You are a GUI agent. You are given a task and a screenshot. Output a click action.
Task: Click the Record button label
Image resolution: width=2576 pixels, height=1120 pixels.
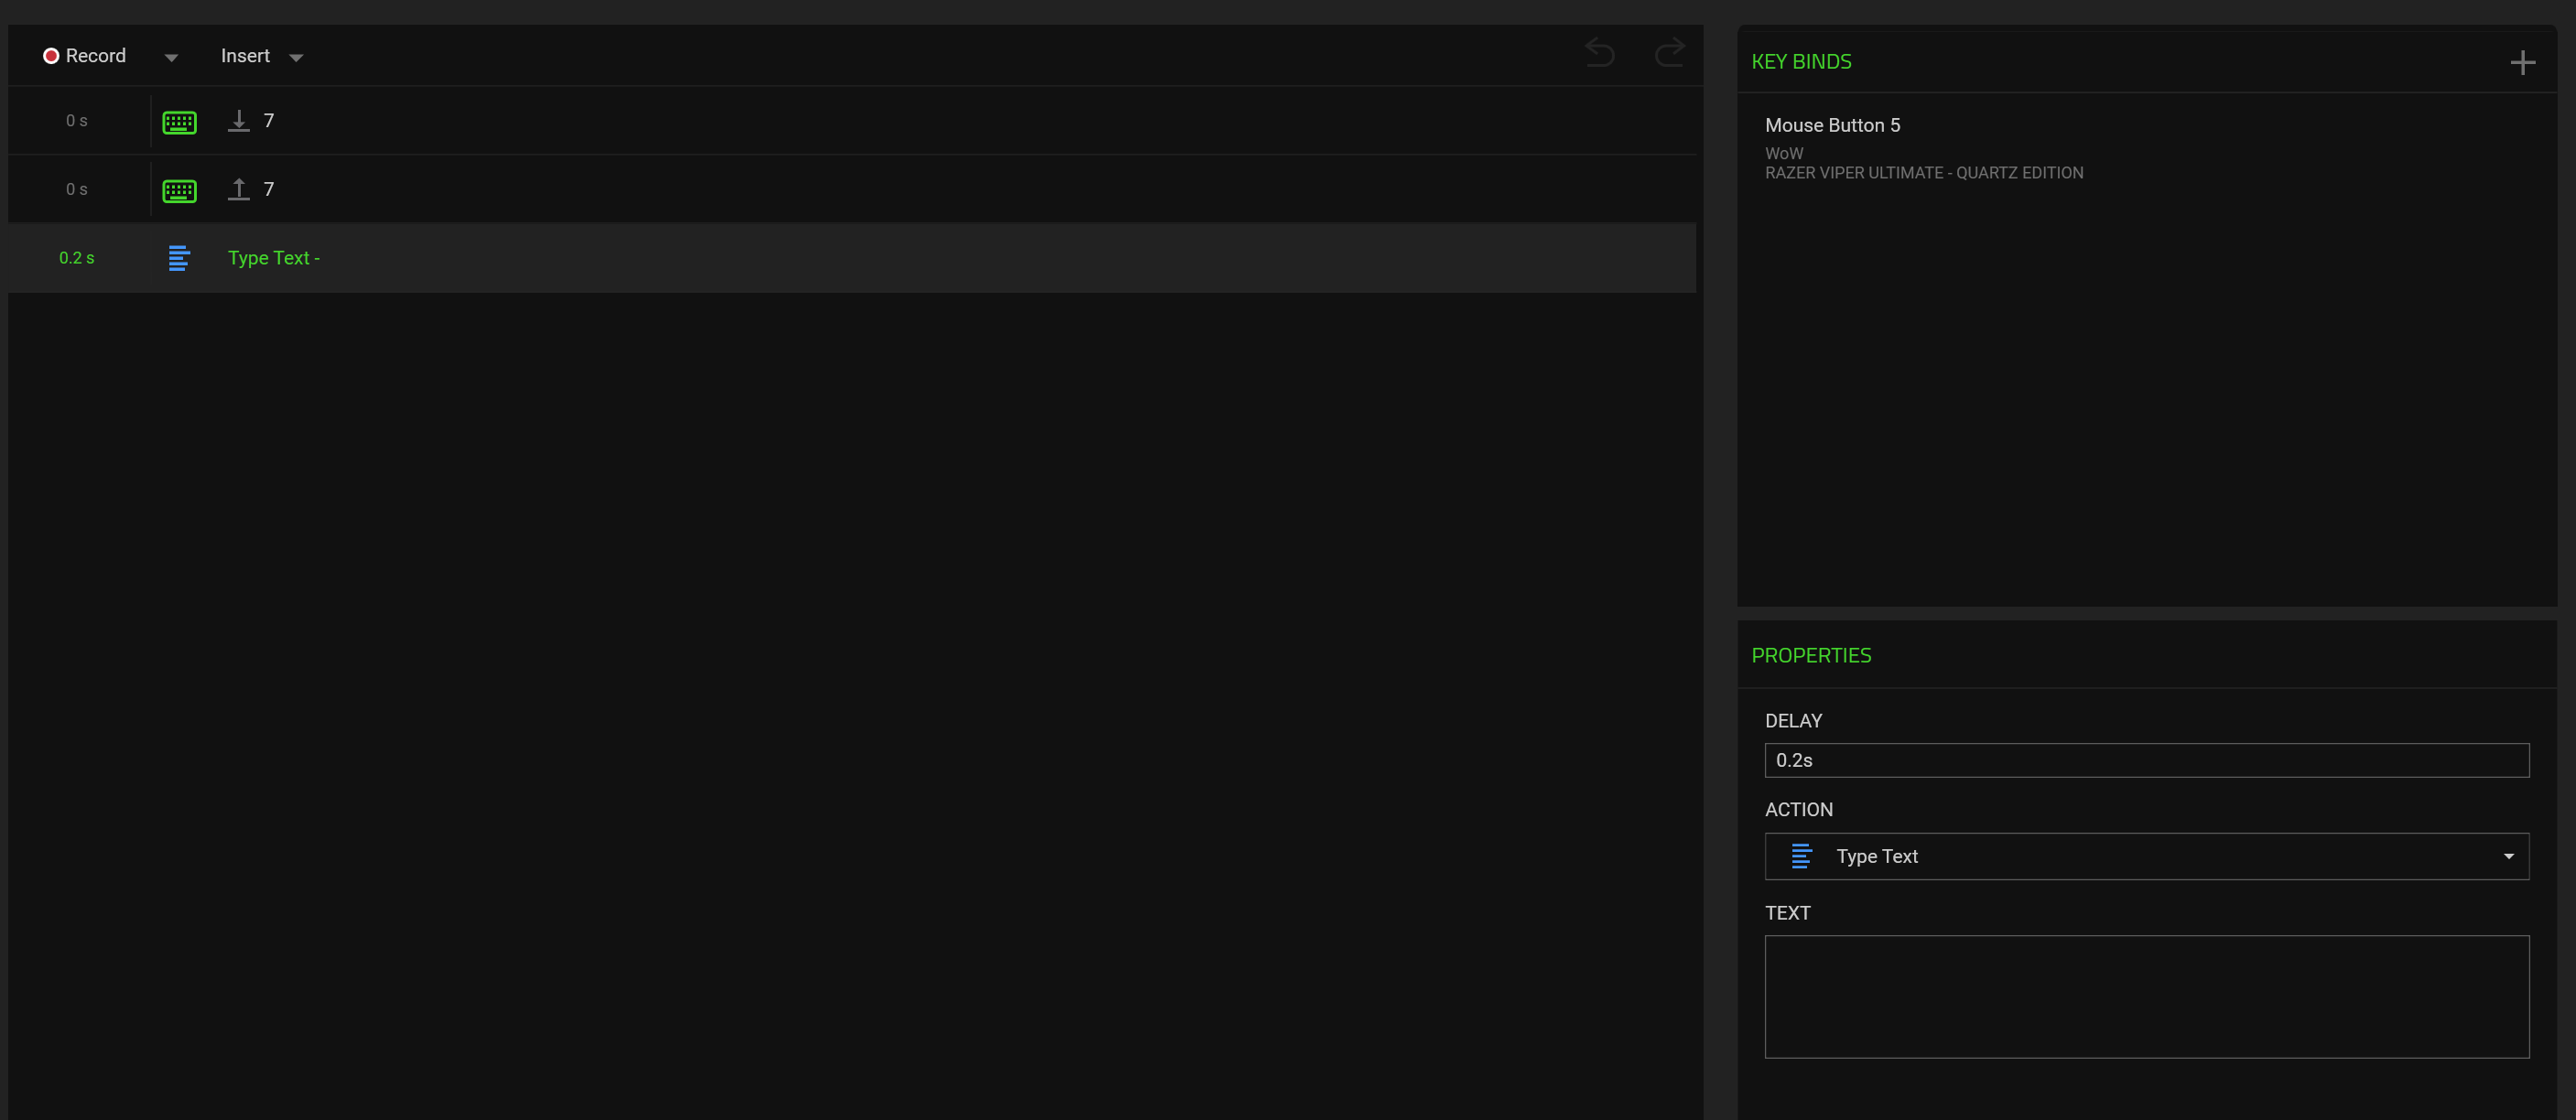[x=96, y=56]
